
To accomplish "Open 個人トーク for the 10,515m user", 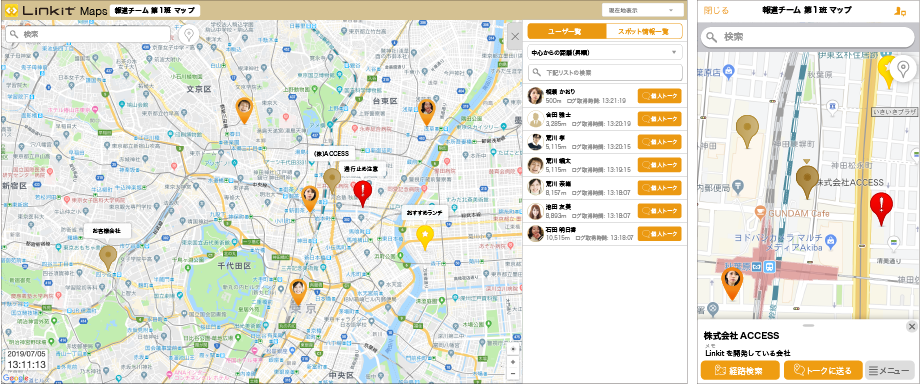I will (659, 234).
